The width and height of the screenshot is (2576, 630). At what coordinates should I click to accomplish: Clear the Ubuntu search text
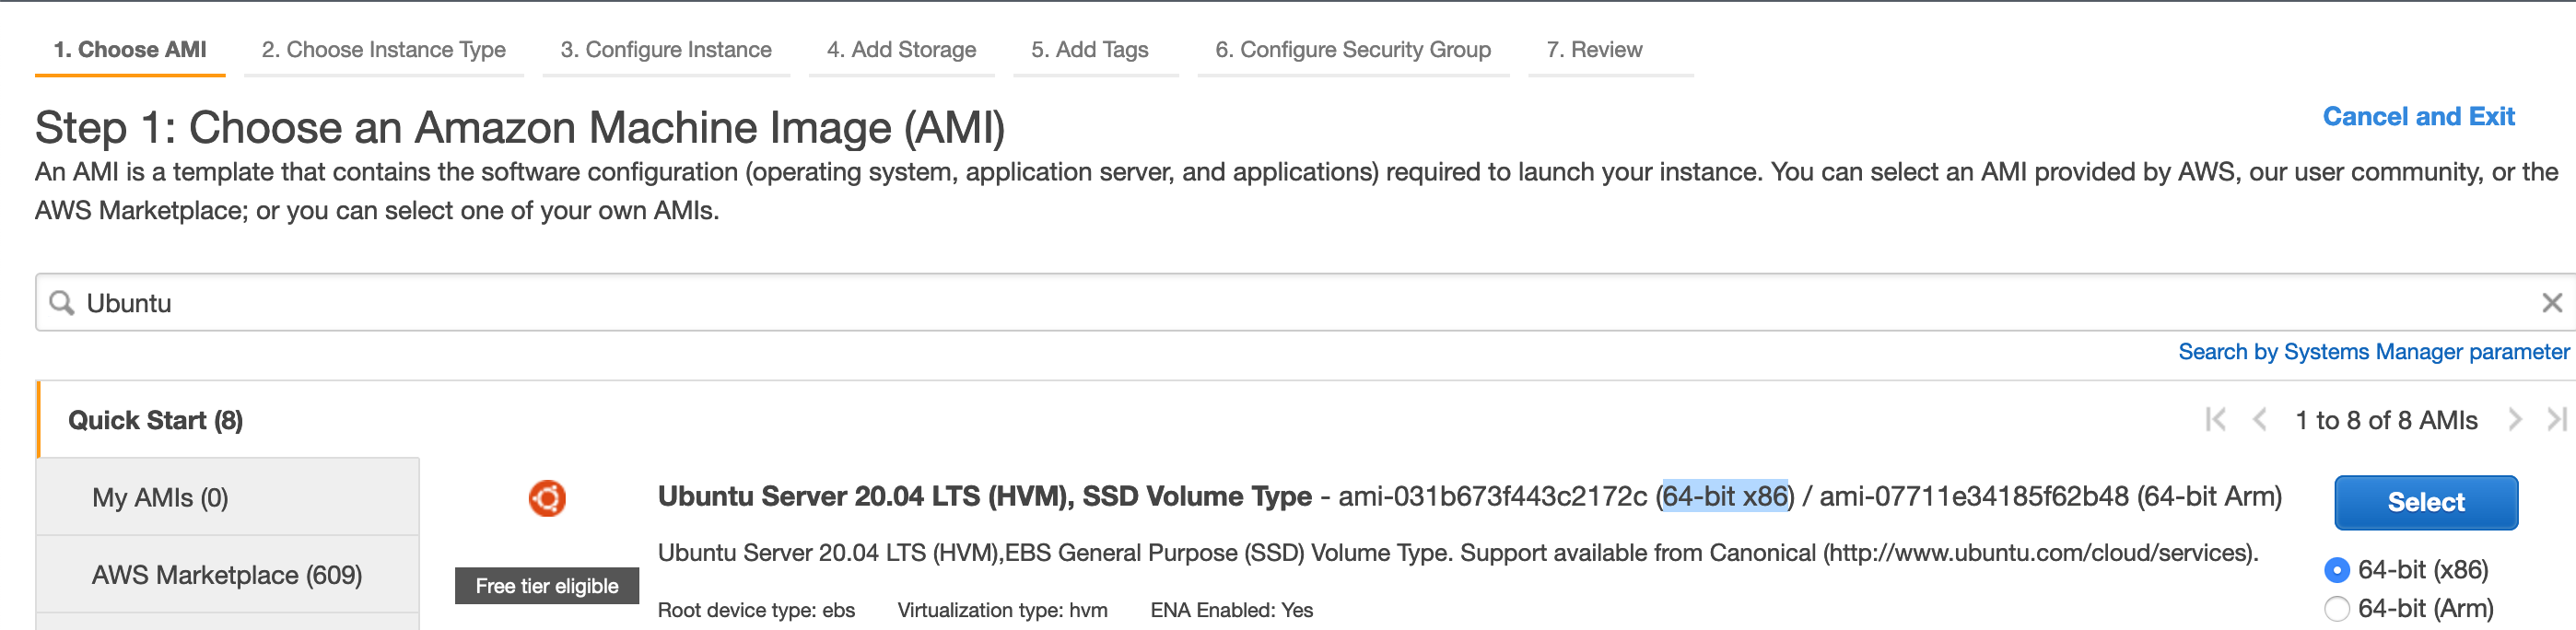2551,303
